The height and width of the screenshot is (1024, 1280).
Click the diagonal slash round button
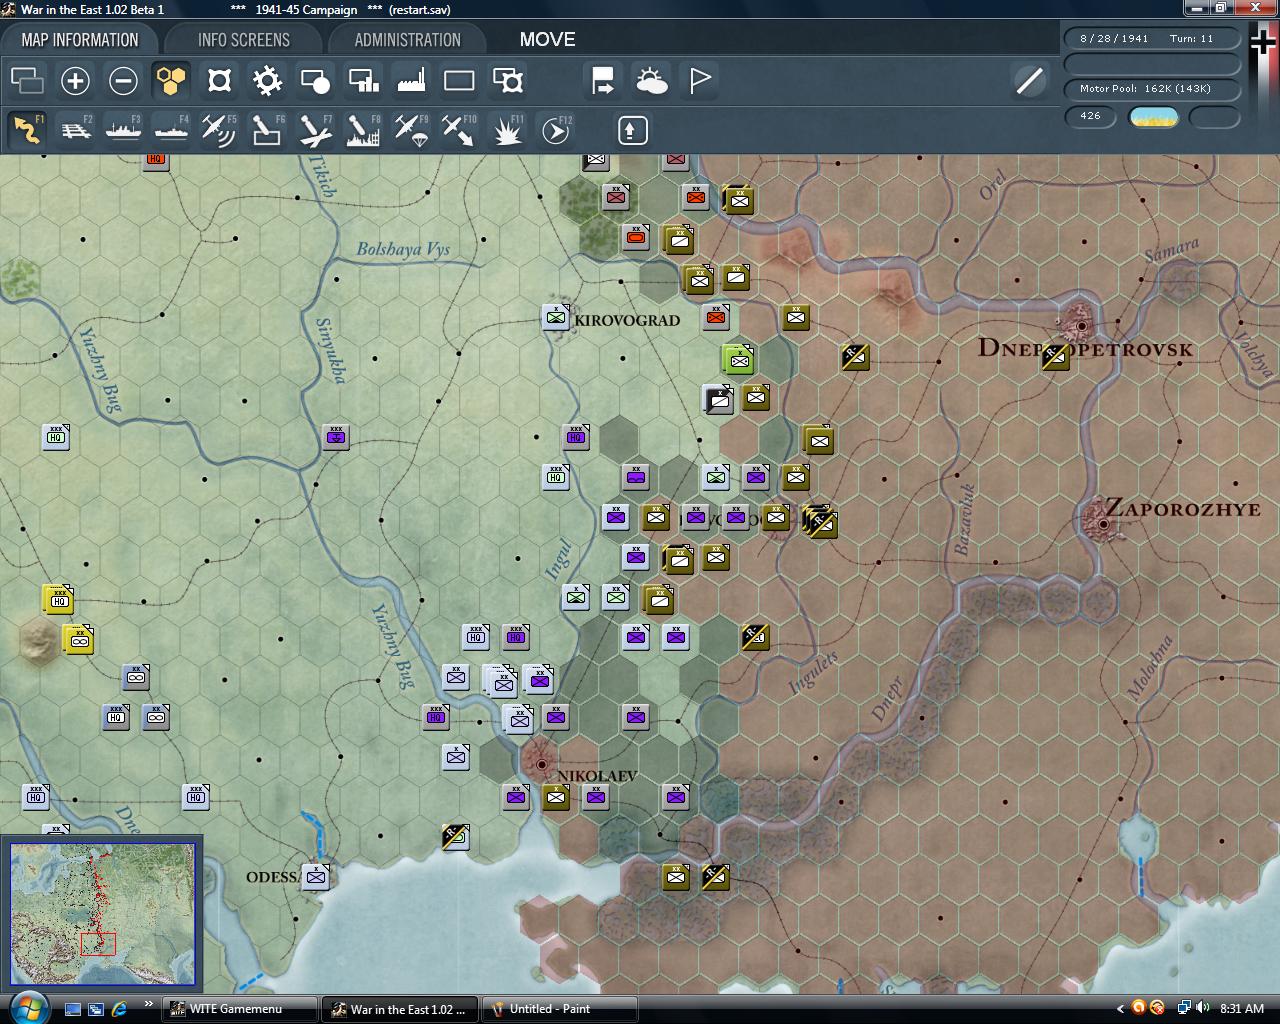[x=1029, y=80]
